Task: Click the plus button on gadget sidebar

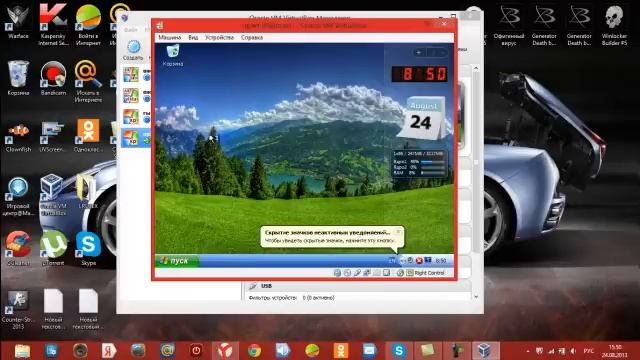Action: (x=418, y=52)
